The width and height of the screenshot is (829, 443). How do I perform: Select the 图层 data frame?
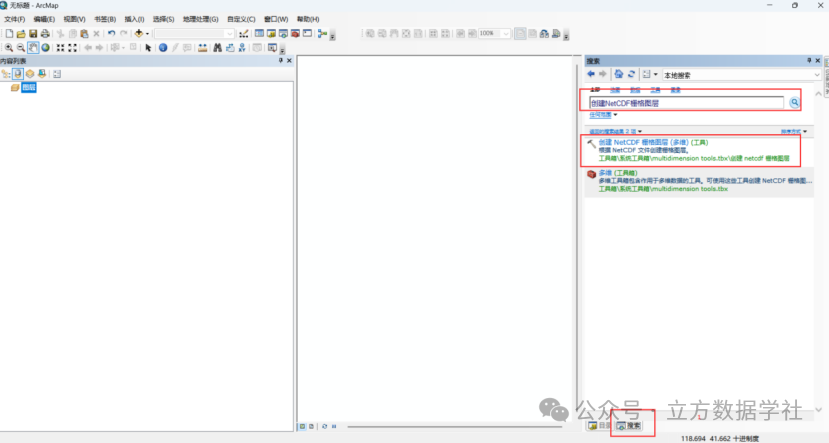[29, 87]
